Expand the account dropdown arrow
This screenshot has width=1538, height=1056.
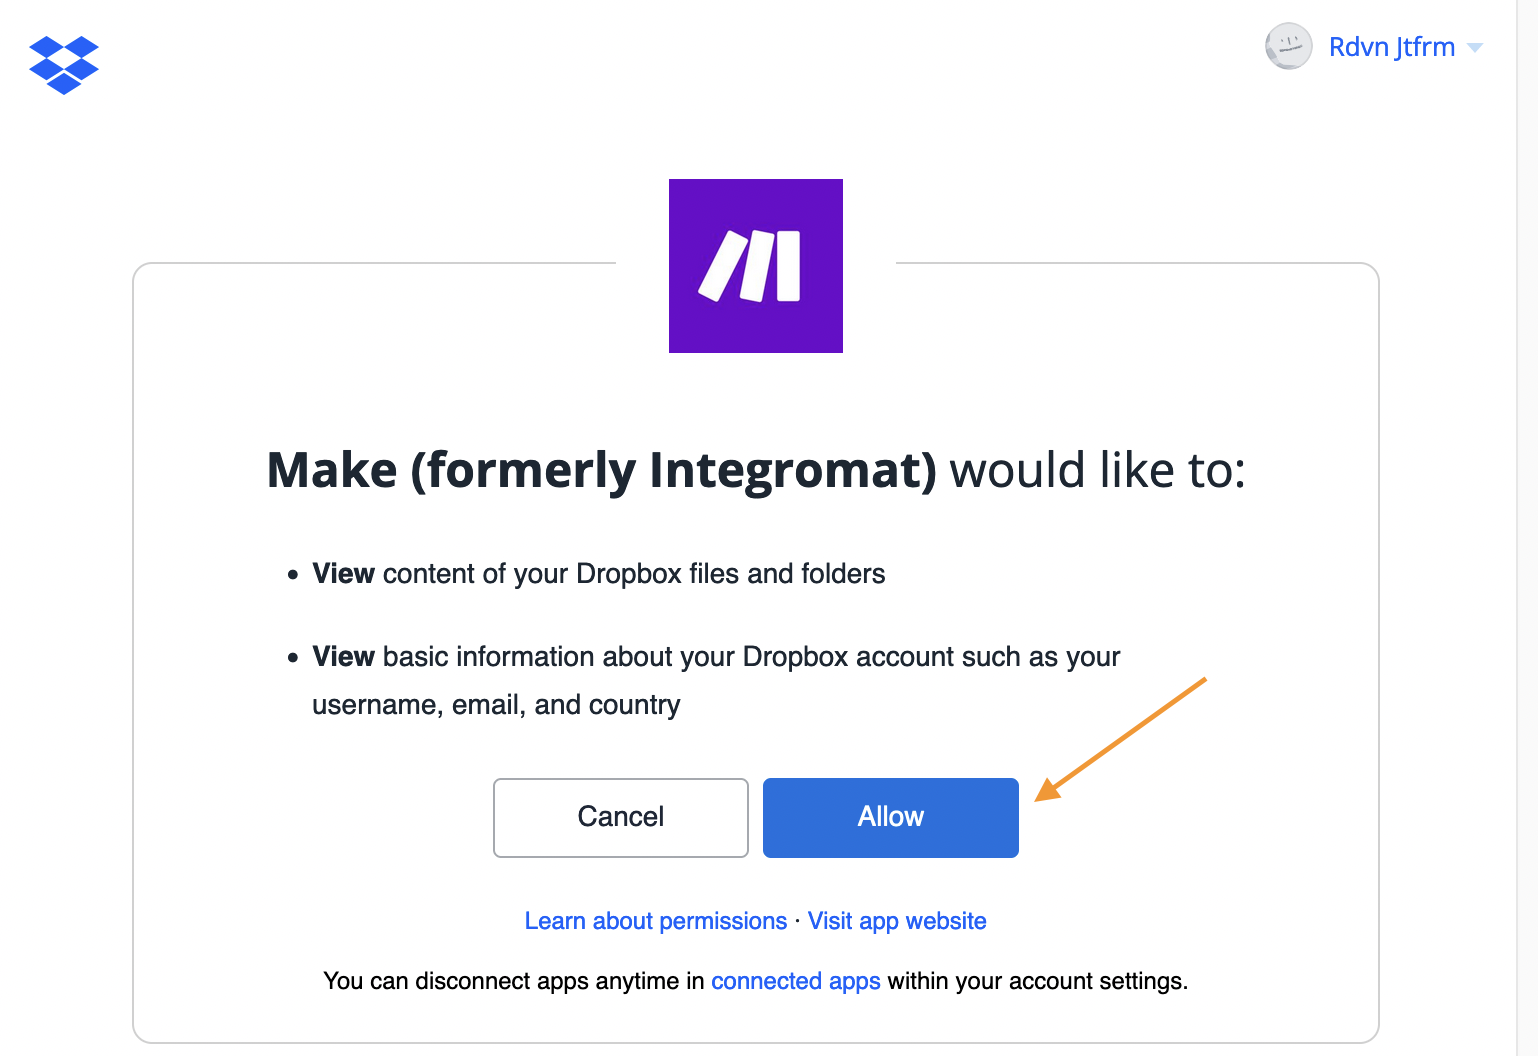tap(1475, 48)
